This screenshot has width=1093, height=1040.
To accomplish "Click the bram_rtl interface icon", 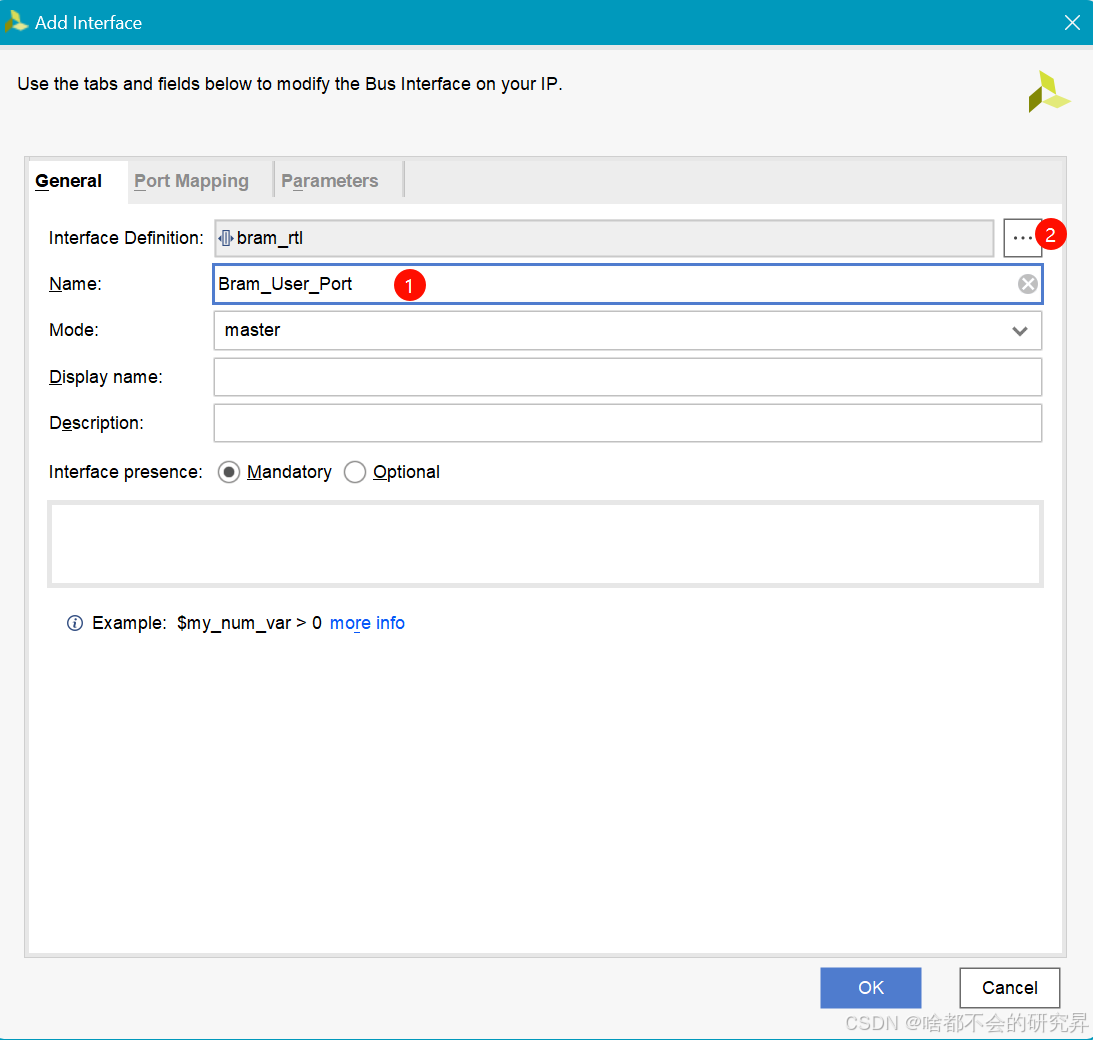I will 226,238.
